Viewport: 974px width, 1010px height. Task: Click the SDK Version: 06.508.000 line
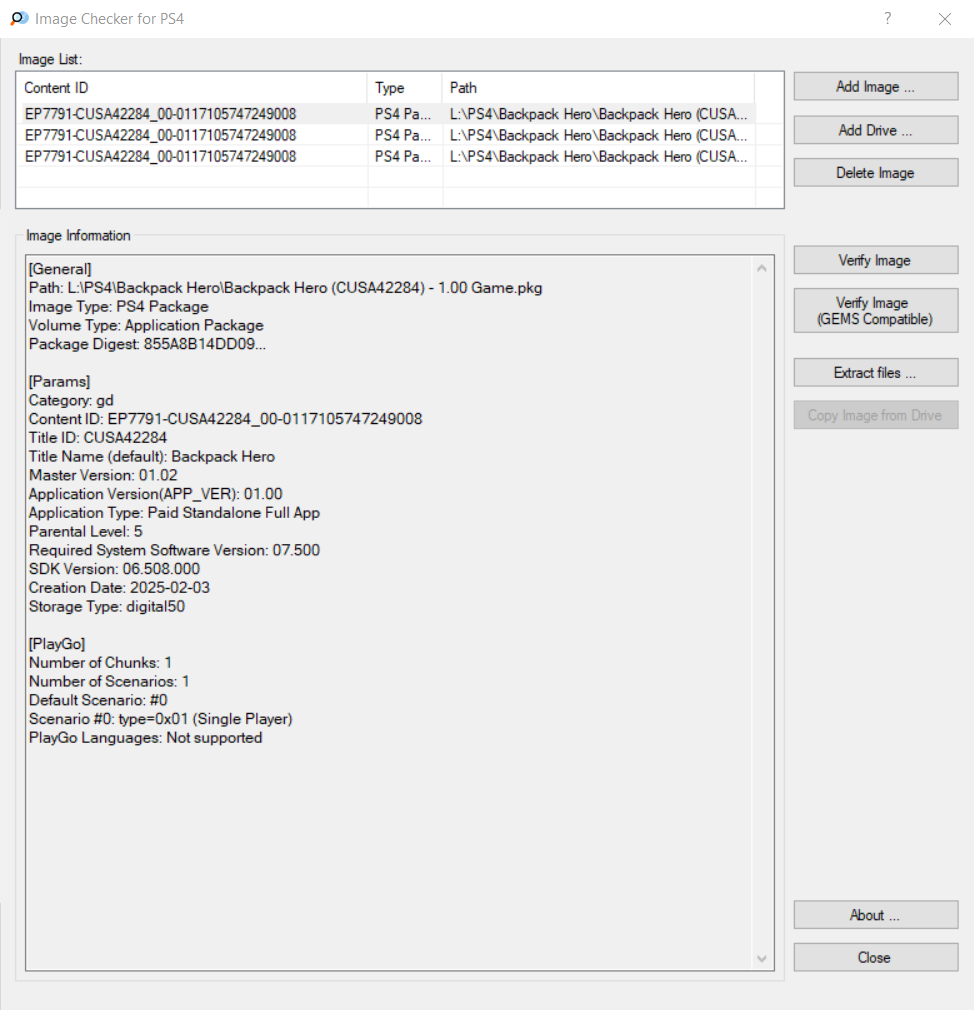point(114,569)
